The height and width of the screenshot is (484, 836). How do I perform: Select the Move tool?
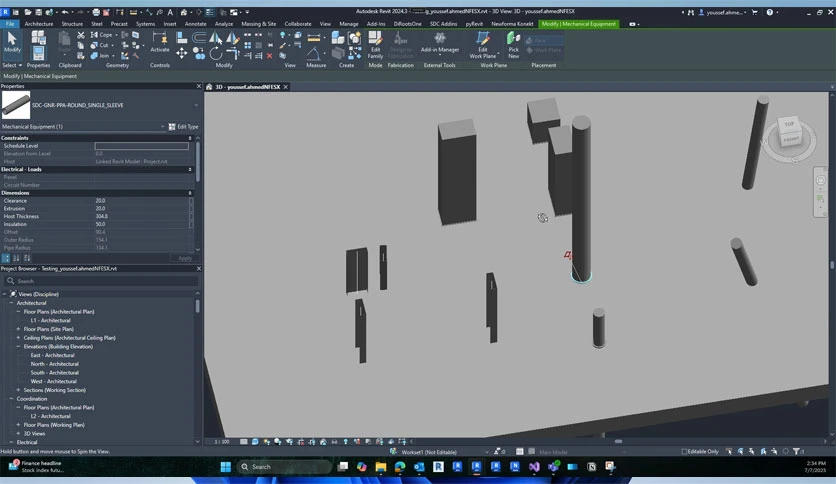tap(182, 53)
